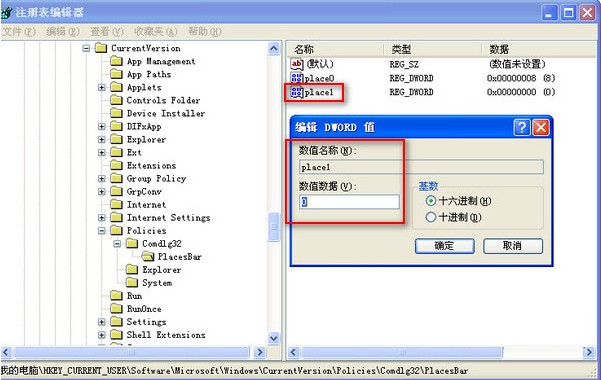Select the Run folder icon
This screenshot has width=601, height=380.
coord(116,296)
